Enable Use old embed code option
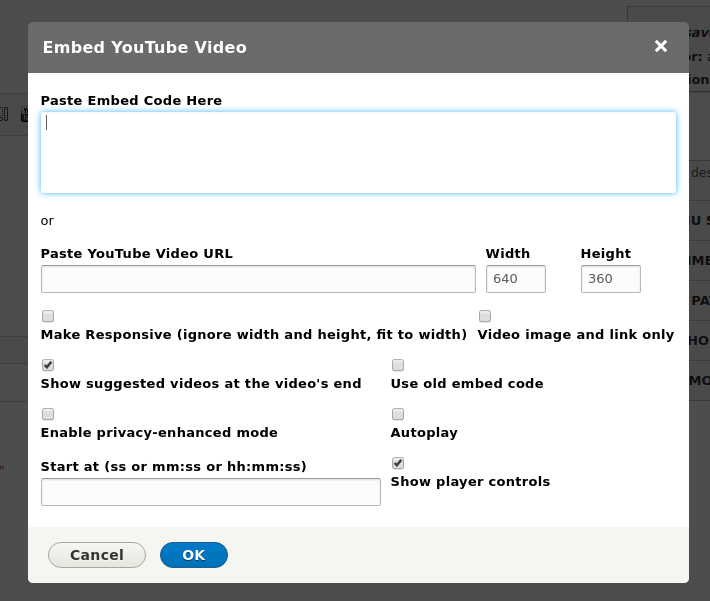 tap(398, 365)
